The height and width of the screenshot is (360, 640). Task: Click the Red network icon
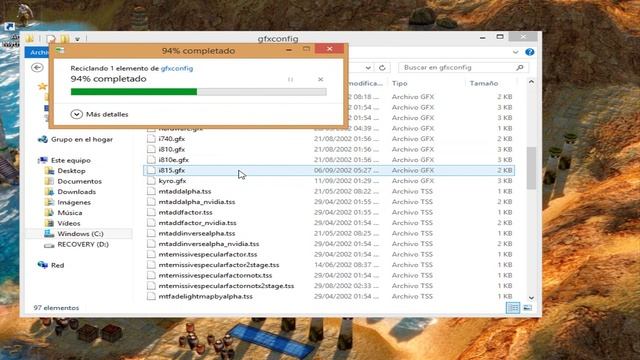pos(42,265)
